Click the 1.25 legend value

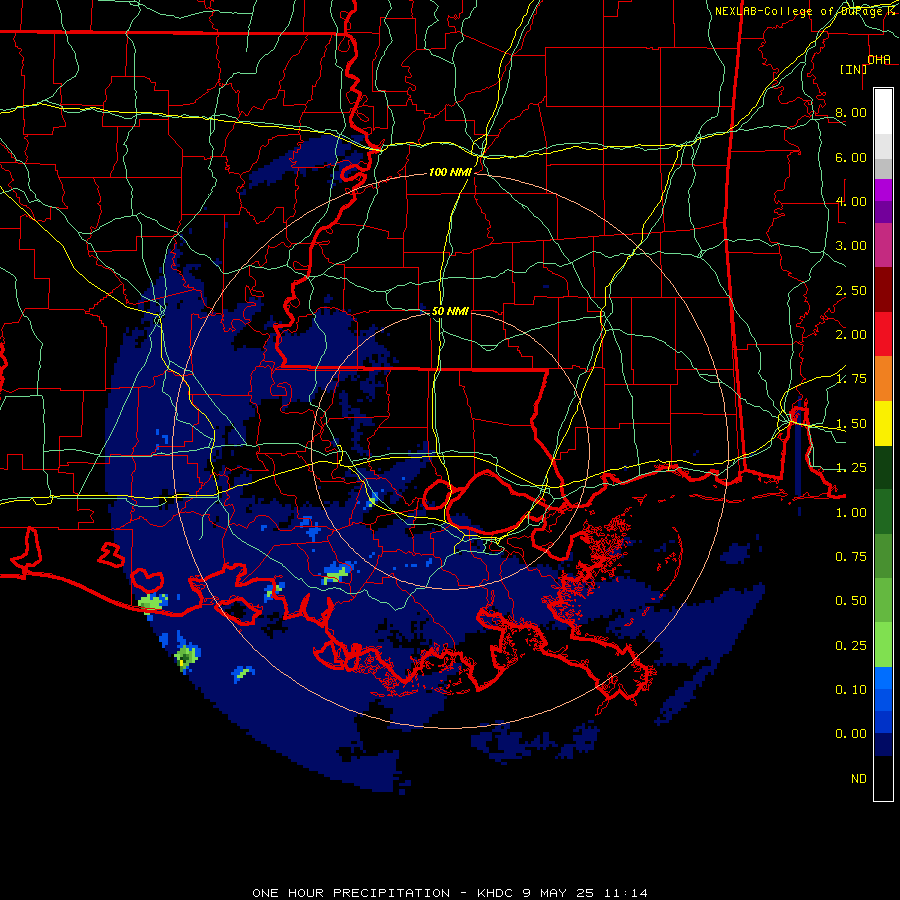[851, 468]
